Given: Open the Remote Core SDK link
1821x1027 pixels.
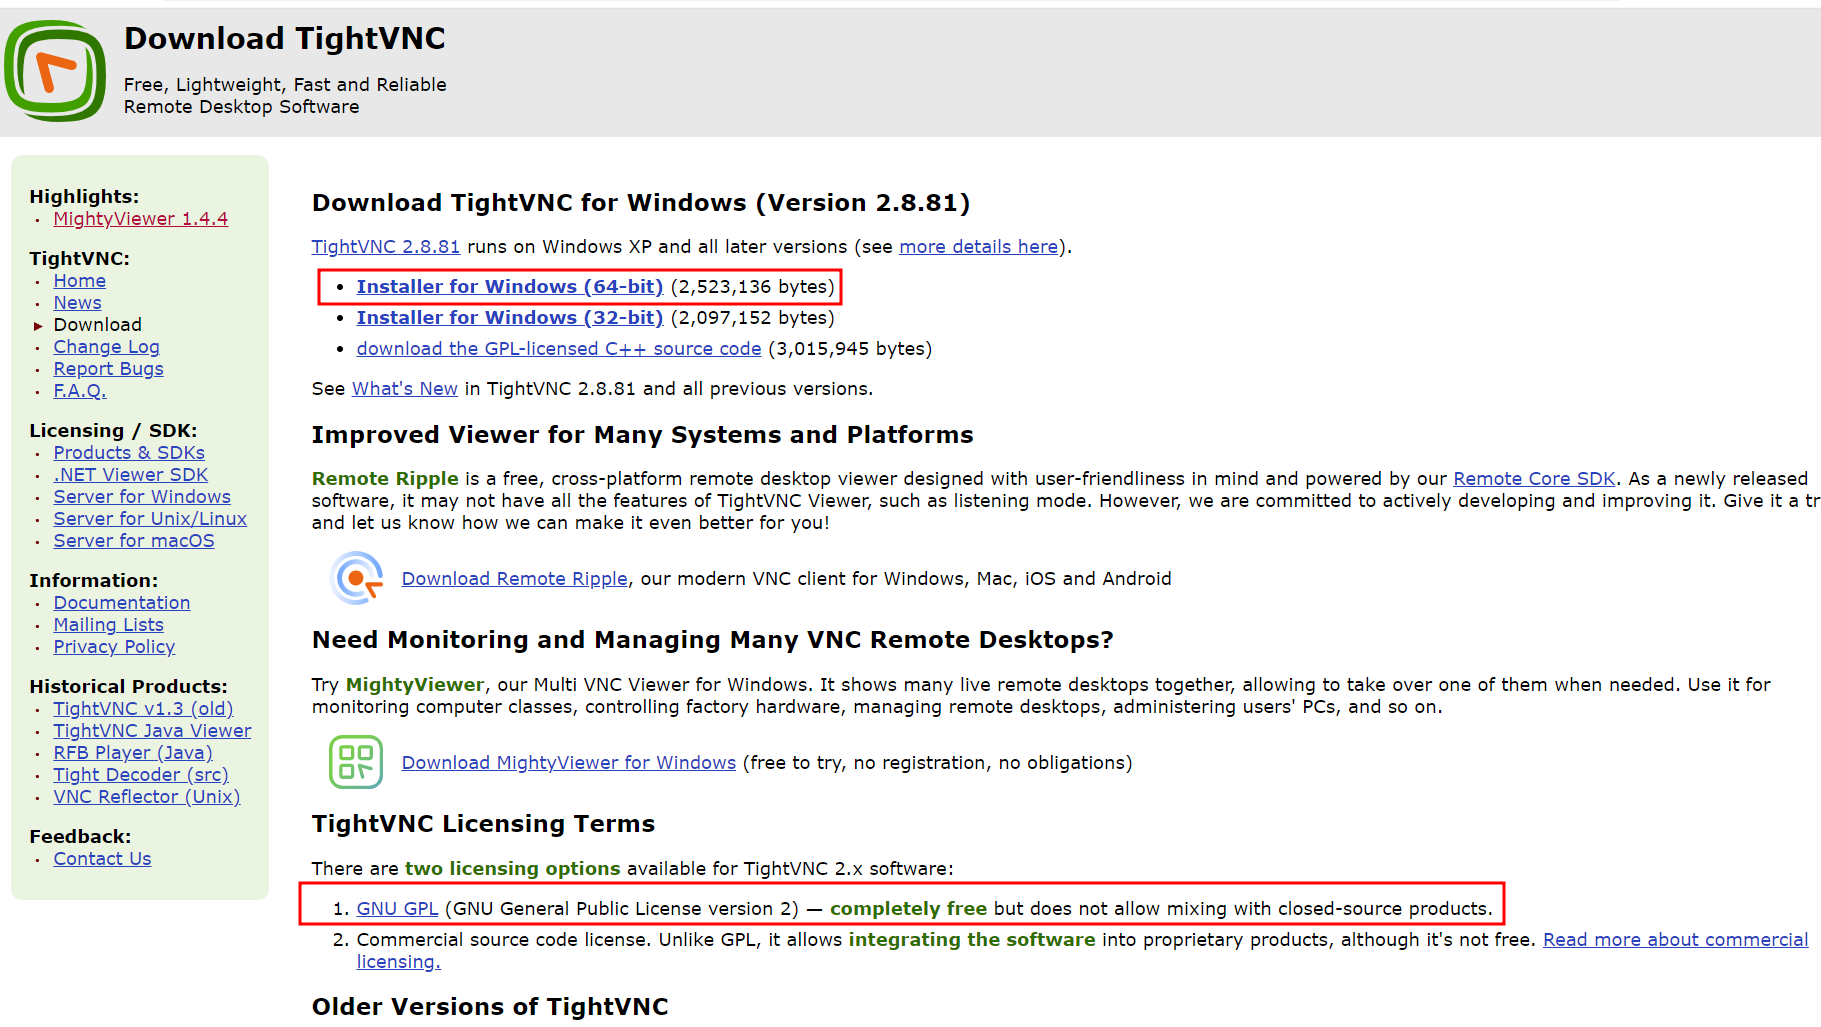Looking at the screenshot, I should click(1534, 479).
